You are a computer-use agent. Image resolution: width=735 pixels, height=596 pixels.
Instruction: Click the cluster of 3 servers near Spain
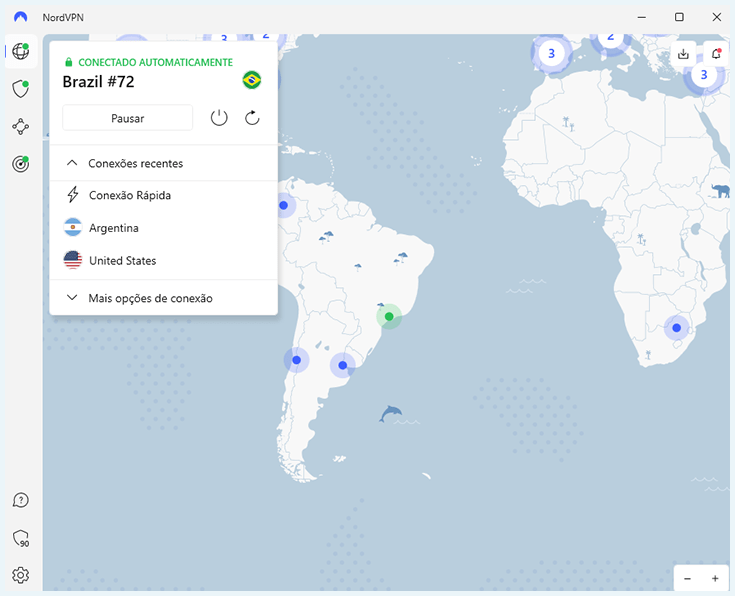551,53
